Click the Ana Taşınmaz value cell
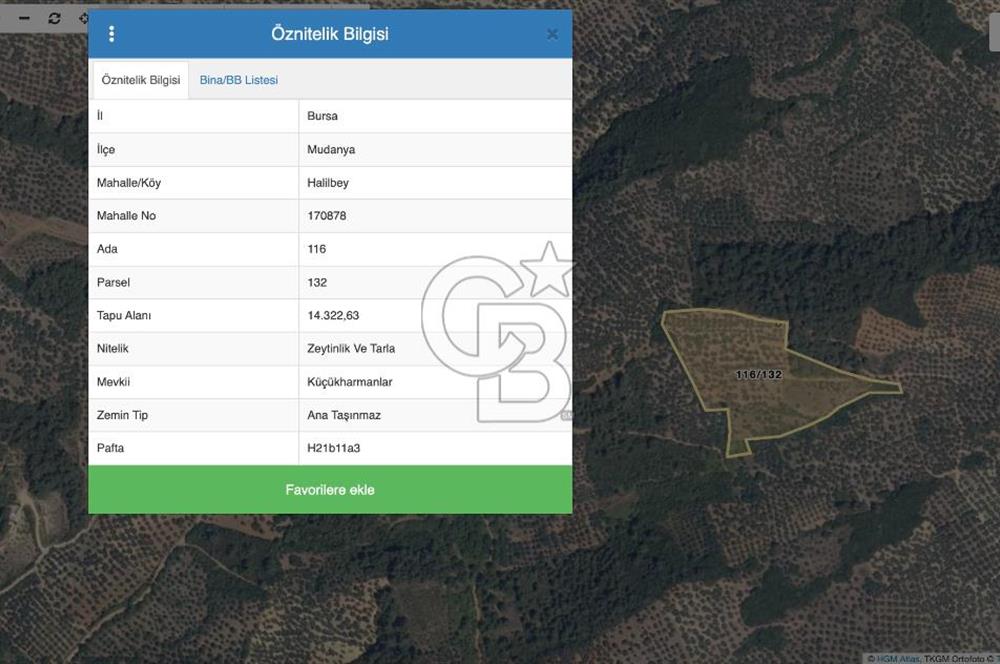Viewport: 1000px width, 664px height. pos(343,415)
